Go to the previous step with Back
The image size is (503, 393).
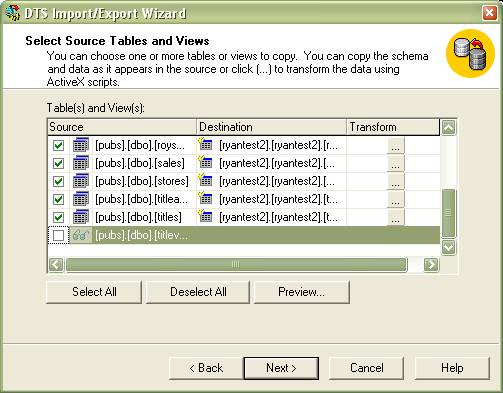(x=206, y=368)
